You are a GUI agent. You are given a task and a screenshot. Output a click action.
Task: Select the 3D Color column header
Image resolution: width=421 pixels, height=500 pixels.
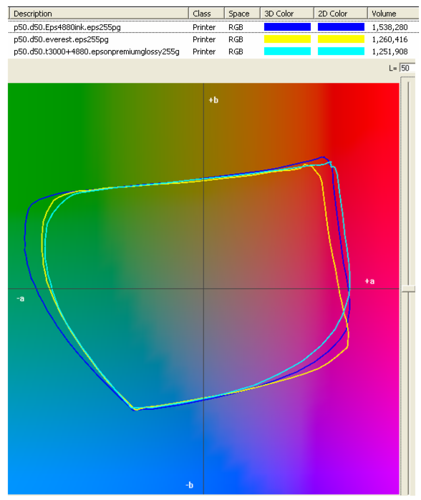pyautogui.click(x=287, y=14)
